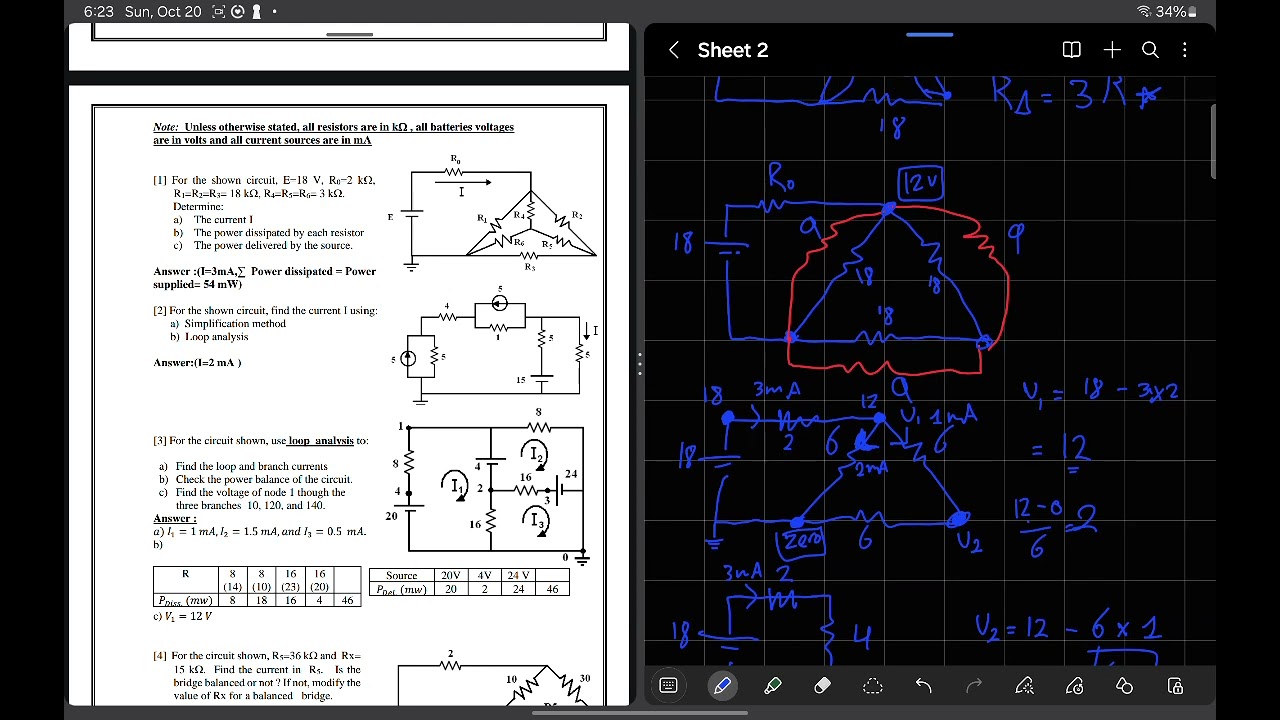Tap the 34% battery indicator
Image resolution: width=1280 pixels, height=720 pixels.
pos(1176,12)
